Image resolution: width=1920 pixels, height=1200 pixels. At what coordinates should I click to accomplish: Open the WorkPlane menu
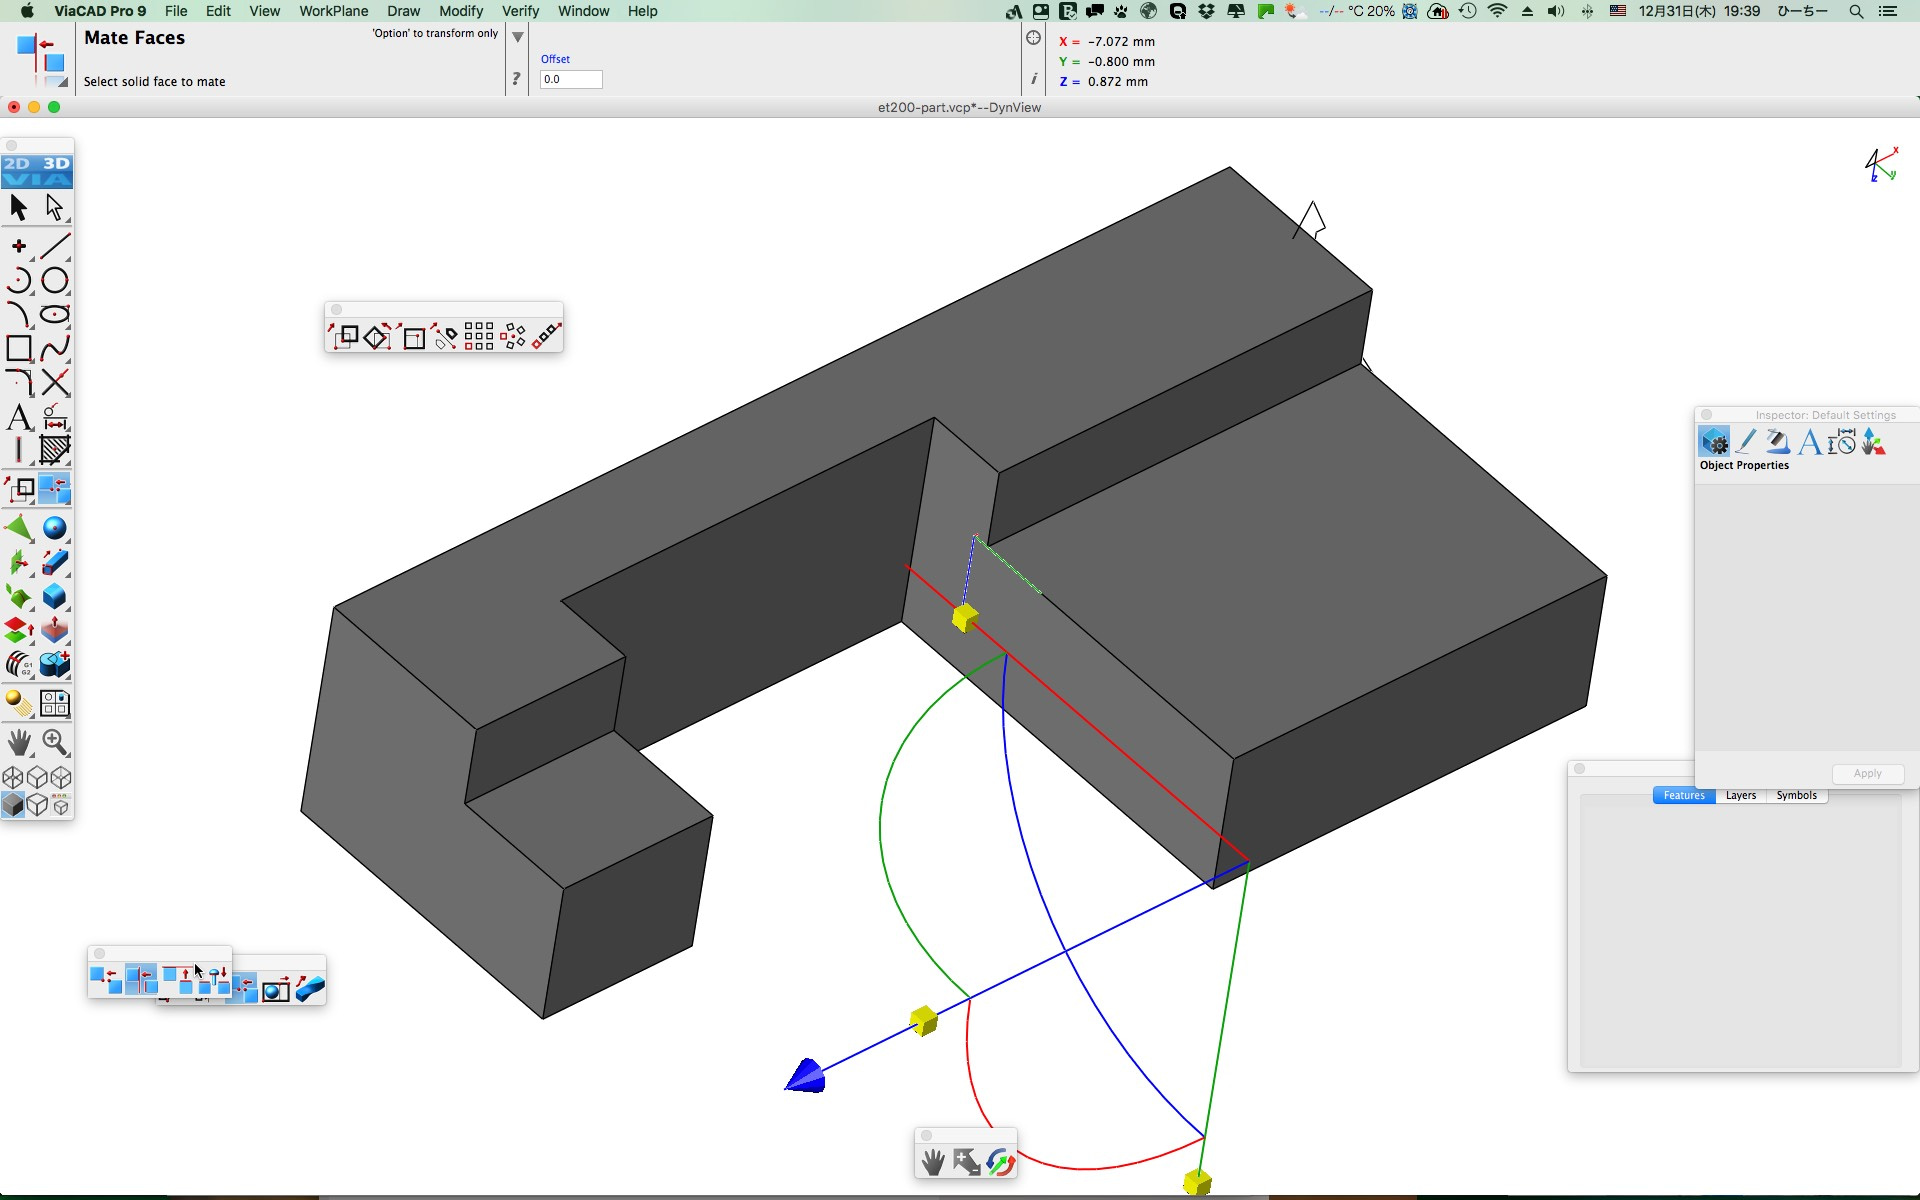click(x=333, y=11)
